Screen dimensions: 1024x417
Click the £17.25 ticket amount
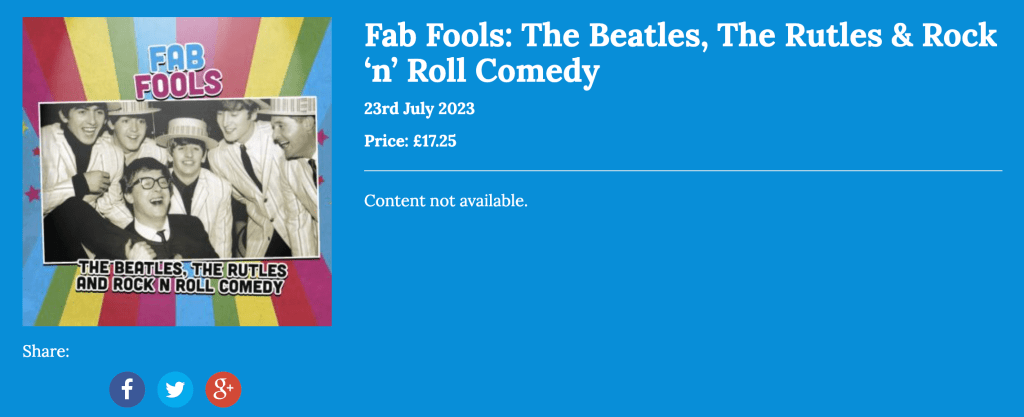434,141
